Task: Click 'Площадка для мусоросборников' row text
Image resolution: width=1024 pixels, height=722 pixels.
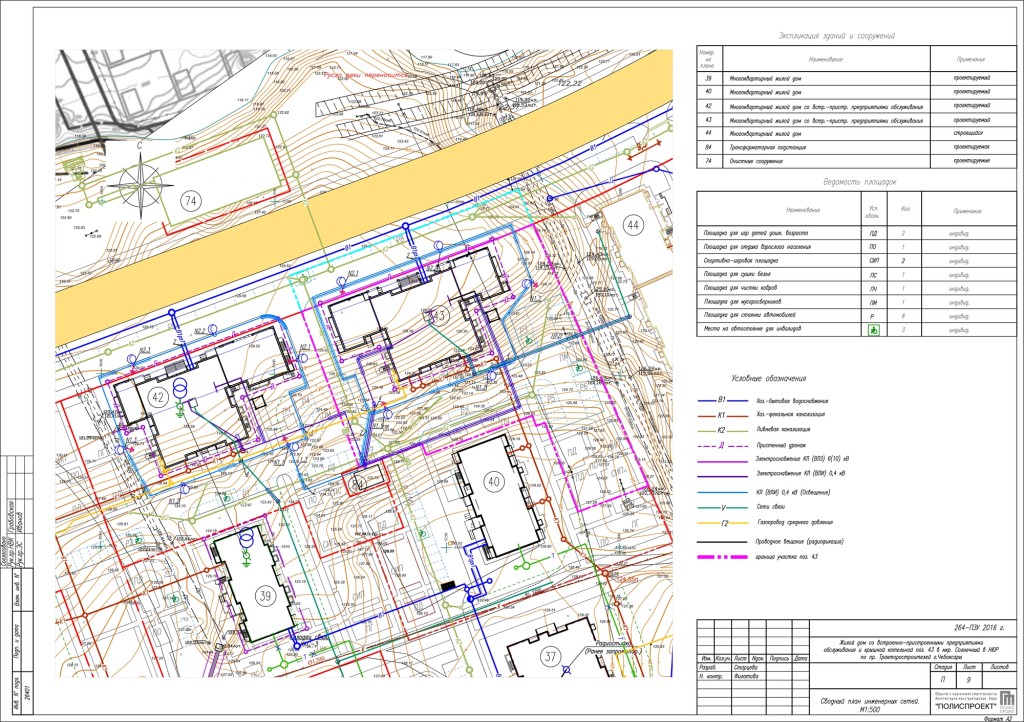Action: click(x=742, y=302)
